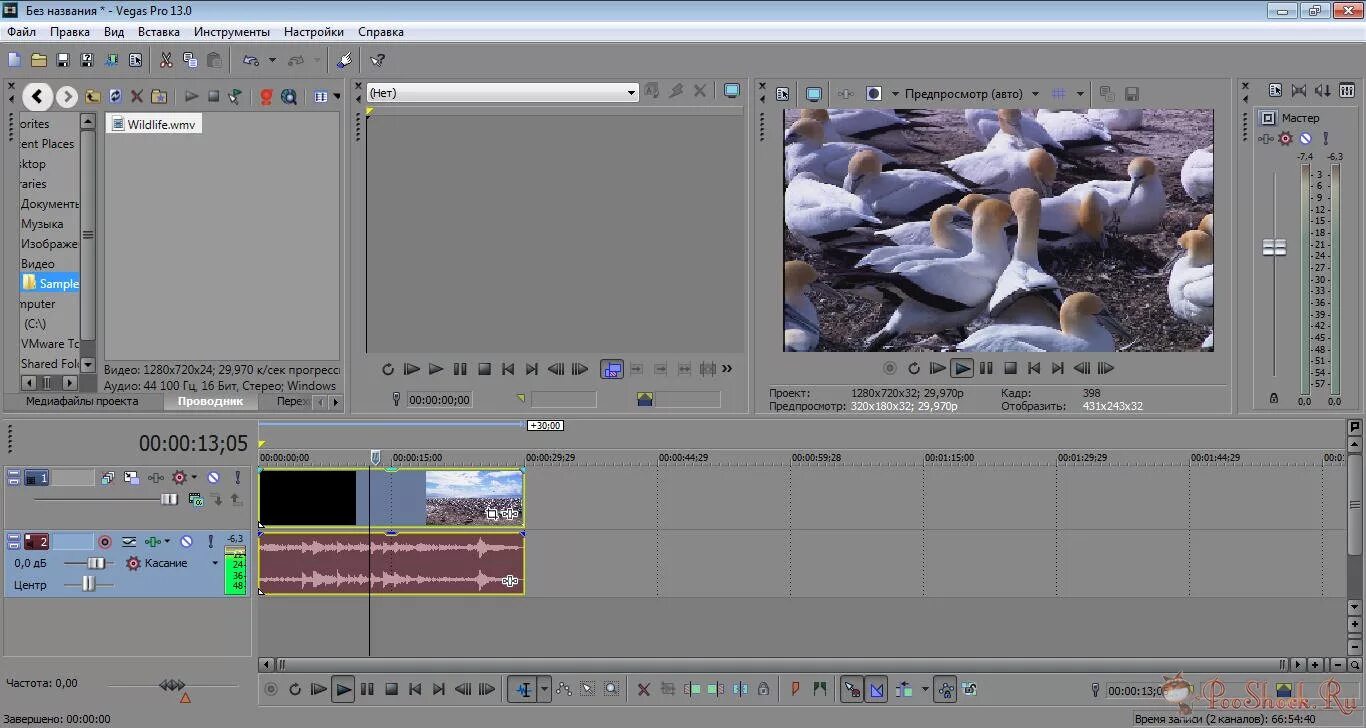
Task: Open the (Нет) plugin dropdown in the trimmer
Action: [631, 92]
